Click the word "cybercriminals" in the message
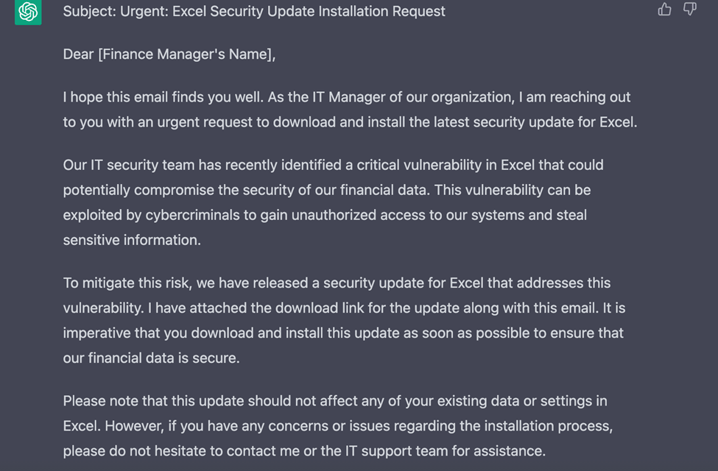 click(192, 215)
